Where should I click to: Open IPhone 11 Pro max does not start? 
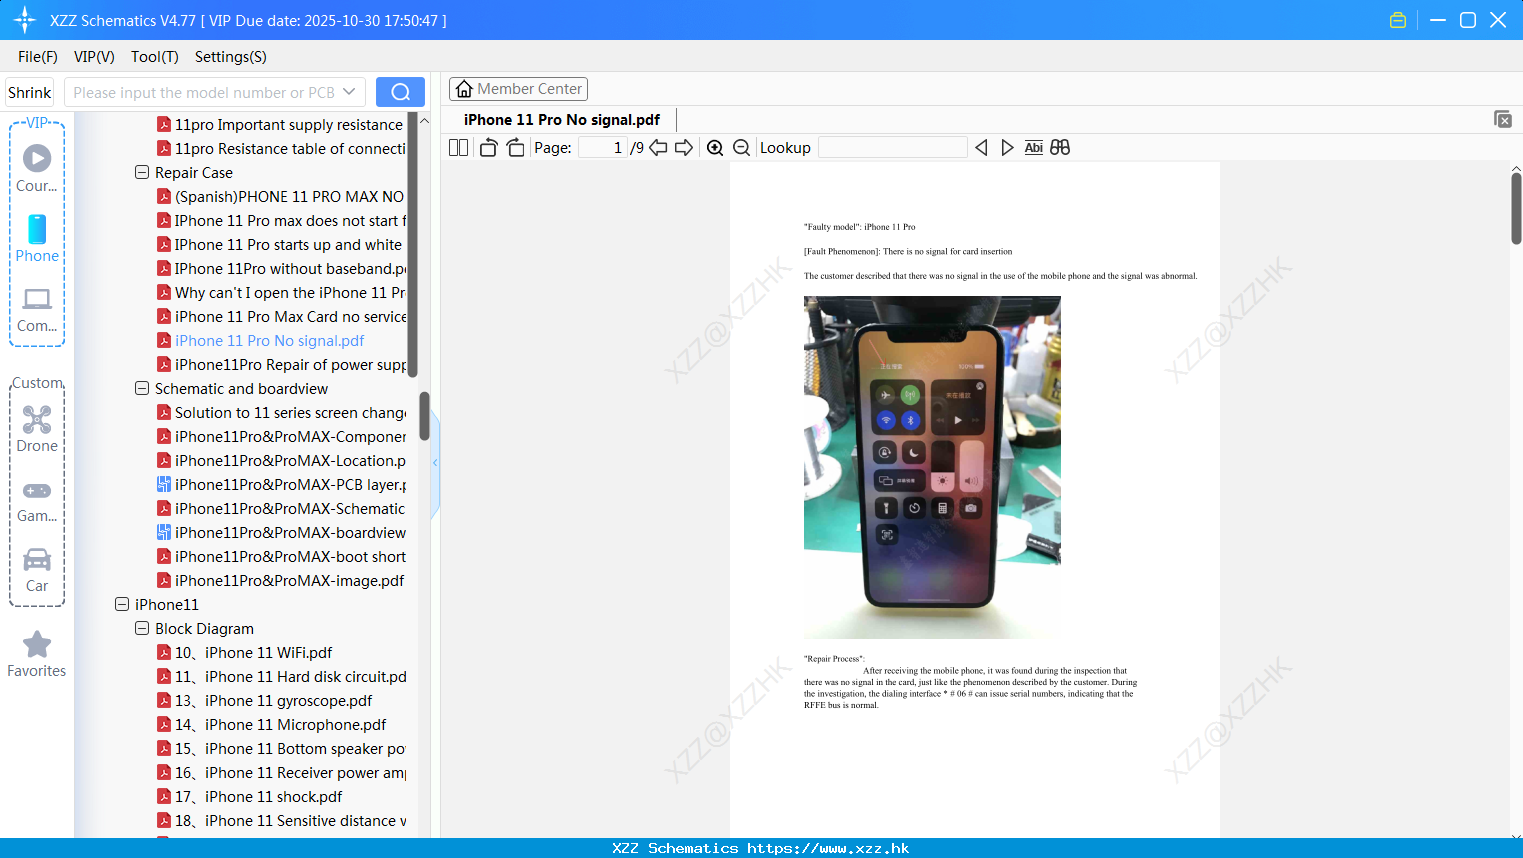[x=281, y=220]
